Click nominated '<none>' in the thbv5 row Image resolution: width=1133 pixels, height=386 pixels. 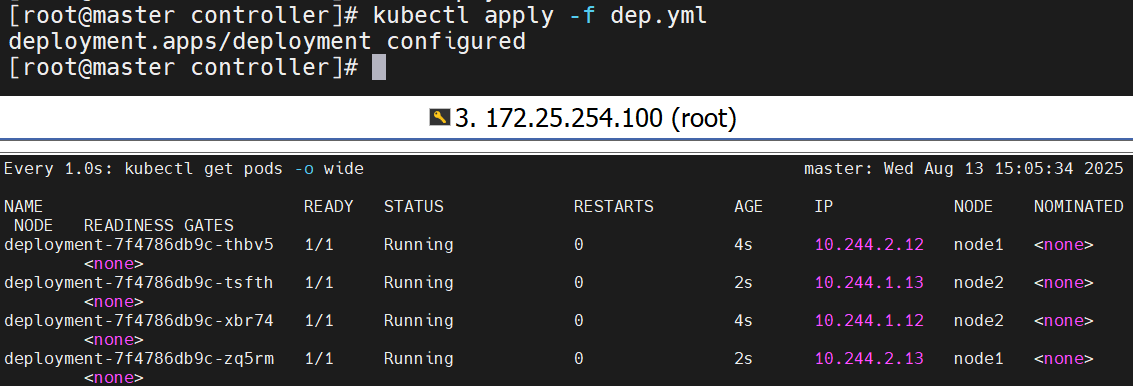(1064, 244)
